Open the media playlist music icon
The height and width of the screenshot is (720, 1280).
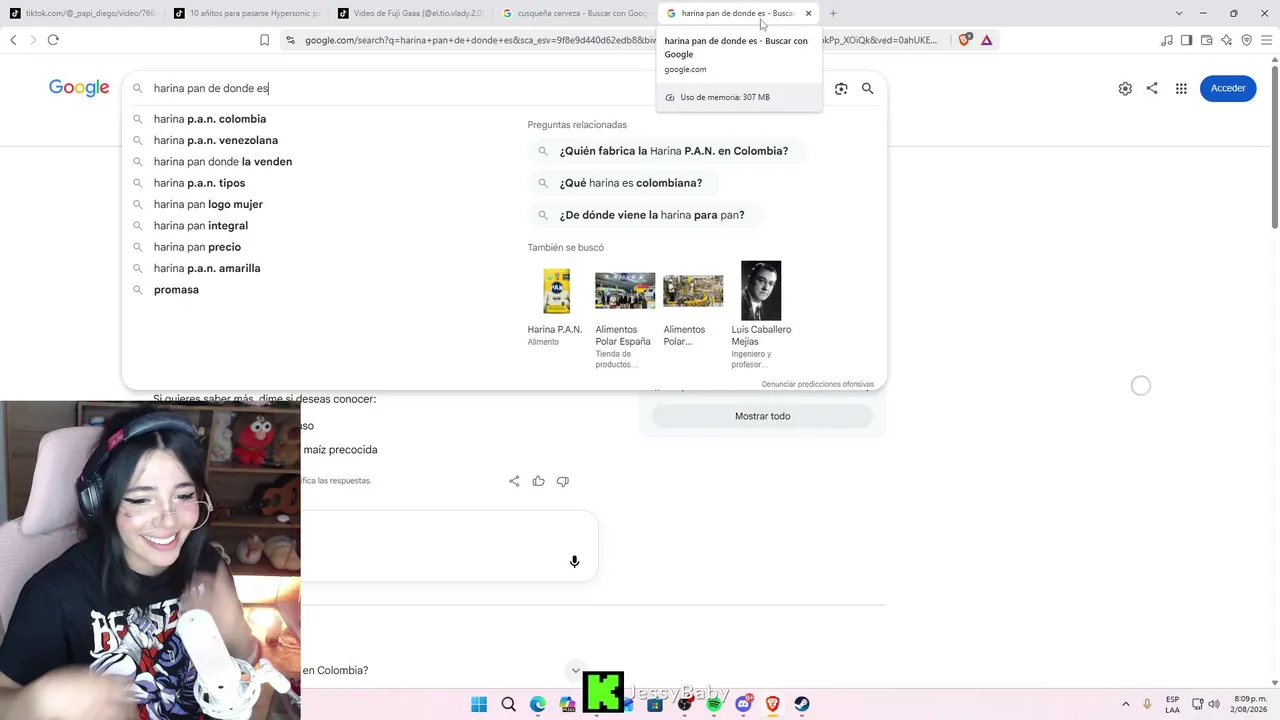click(1166, 40)
